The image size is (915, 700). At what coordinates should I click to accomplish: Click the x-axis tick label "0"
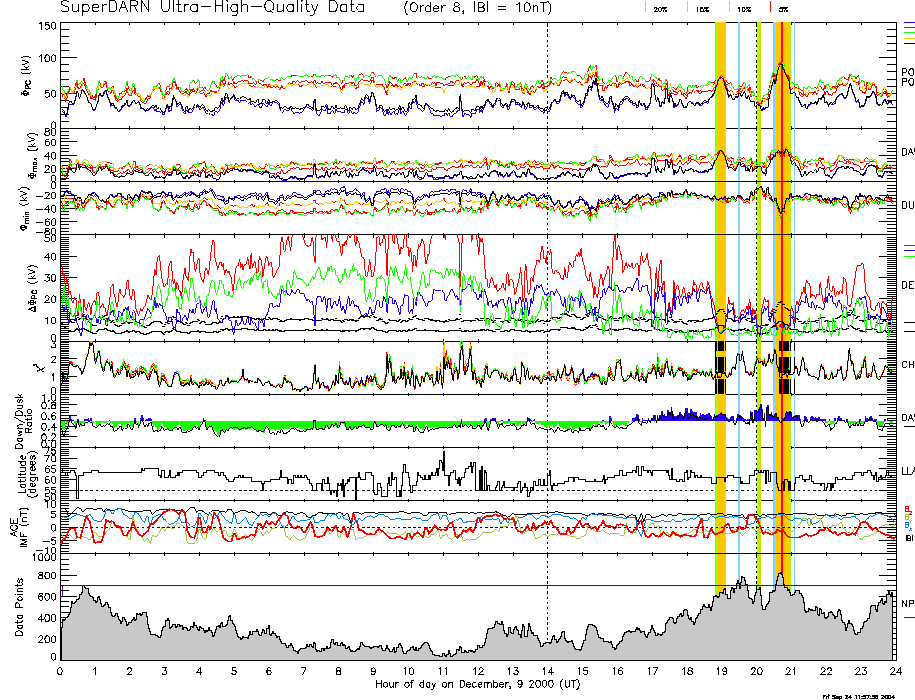point(60,671)
